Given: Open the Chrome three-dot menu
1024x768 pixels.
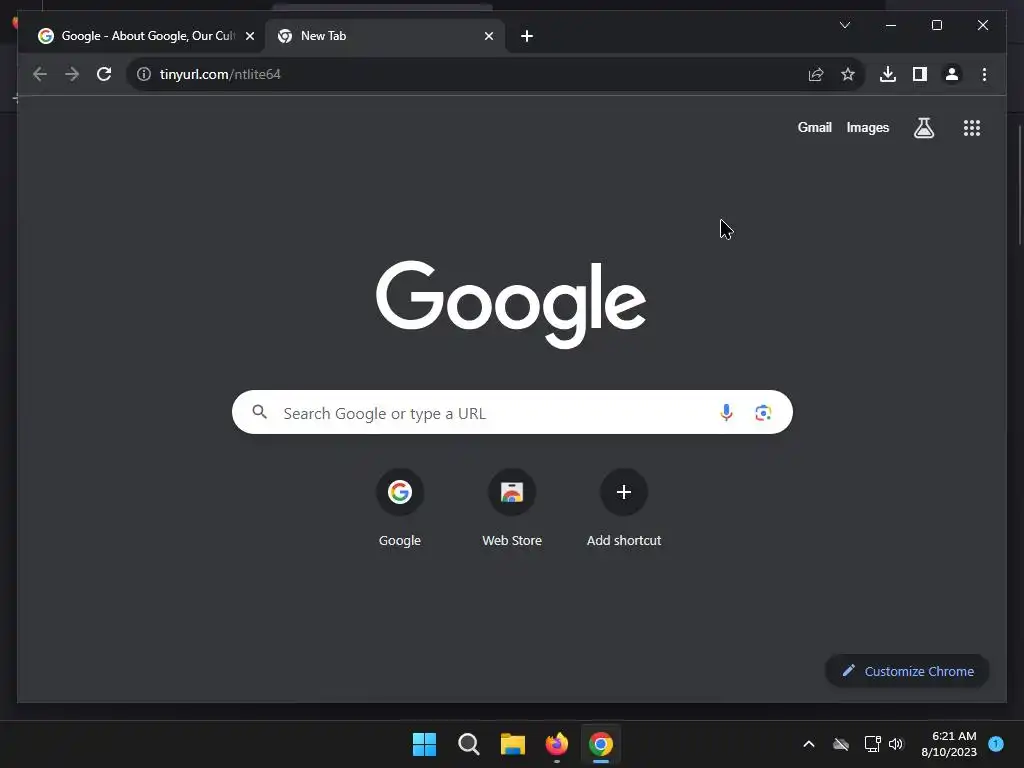Looking at the screenshot, I should pos(984,74).
